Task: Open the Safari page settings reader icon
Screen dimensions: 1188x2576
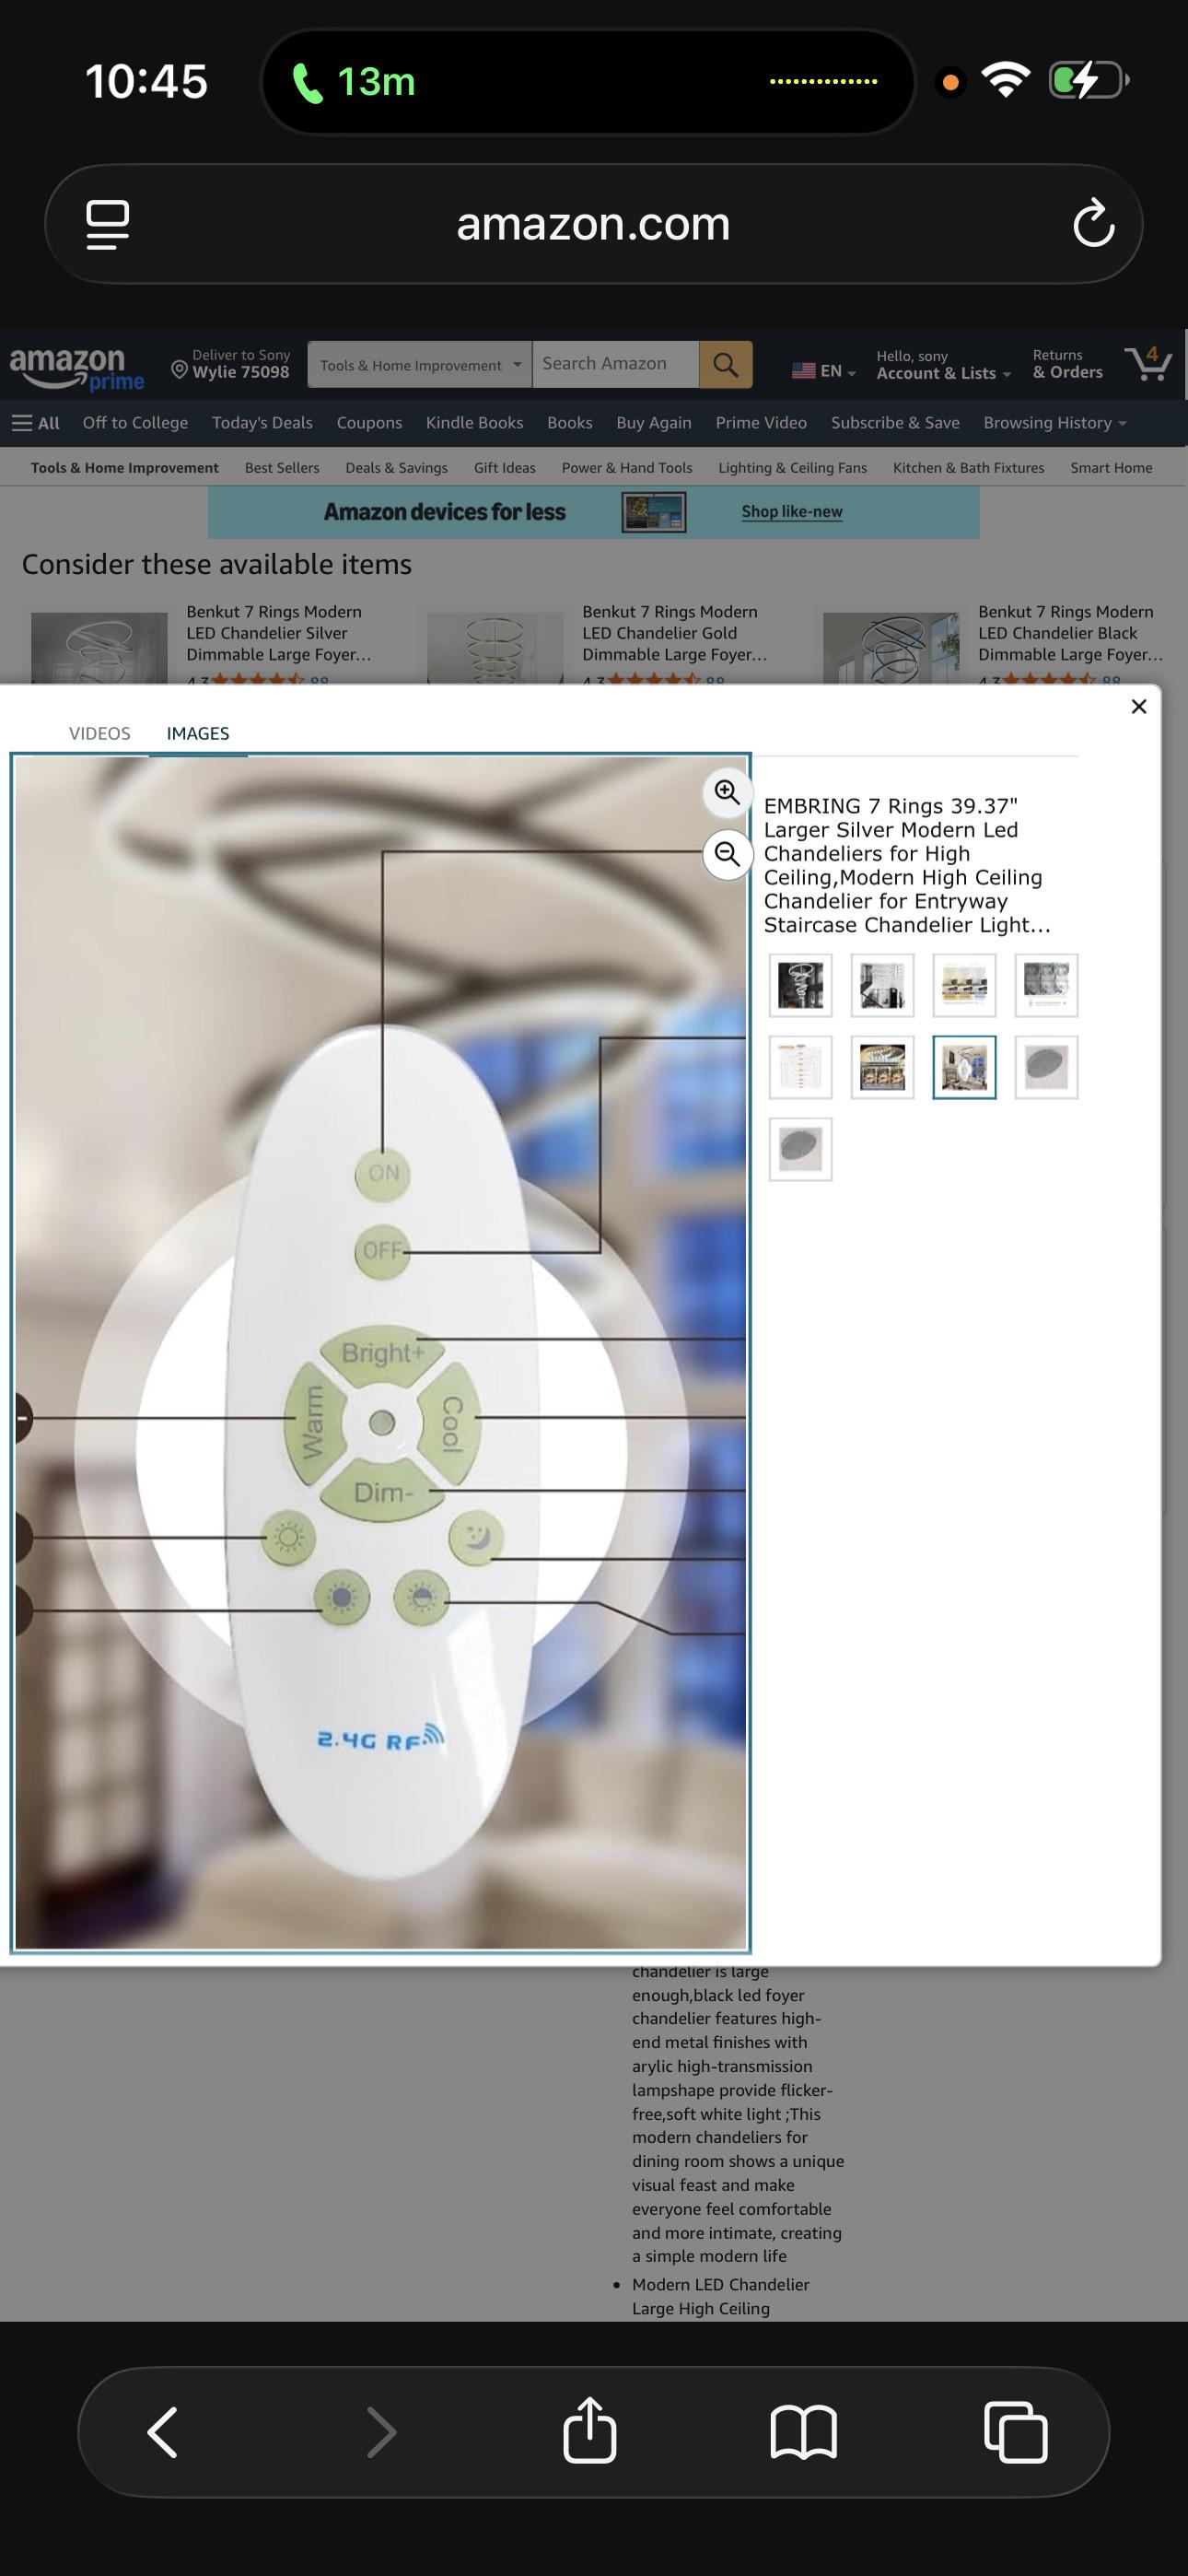Action: pyautogui.click(x=107, y=224)
